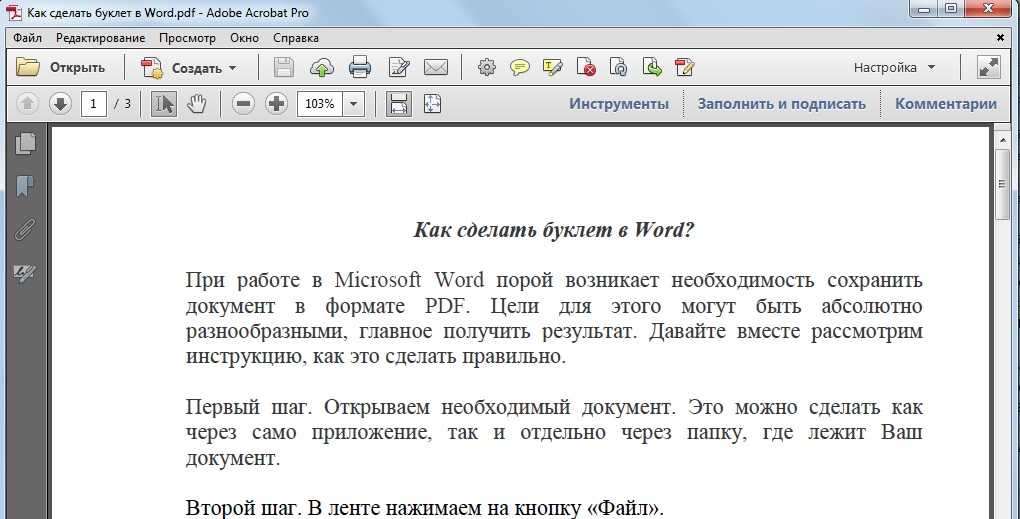Open the Справка menu
The height and width of the screenshot is (519, 1020).
(x=295, y=38)
